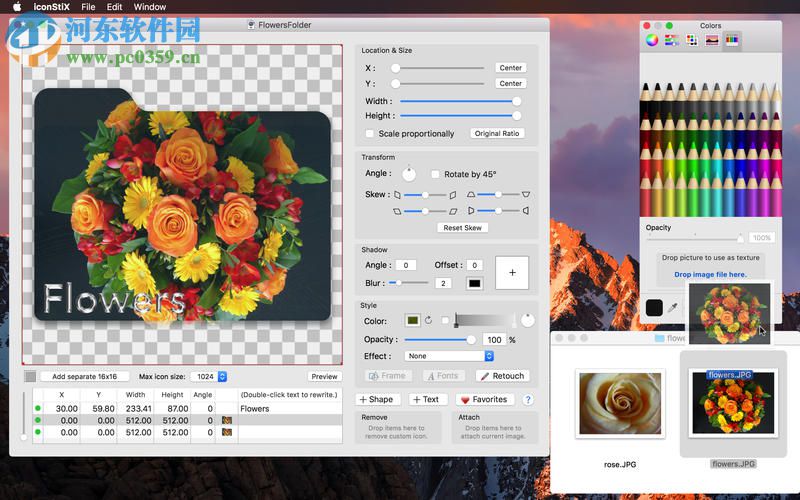Open Favorites with the heart icon

[x=485, y=399]
